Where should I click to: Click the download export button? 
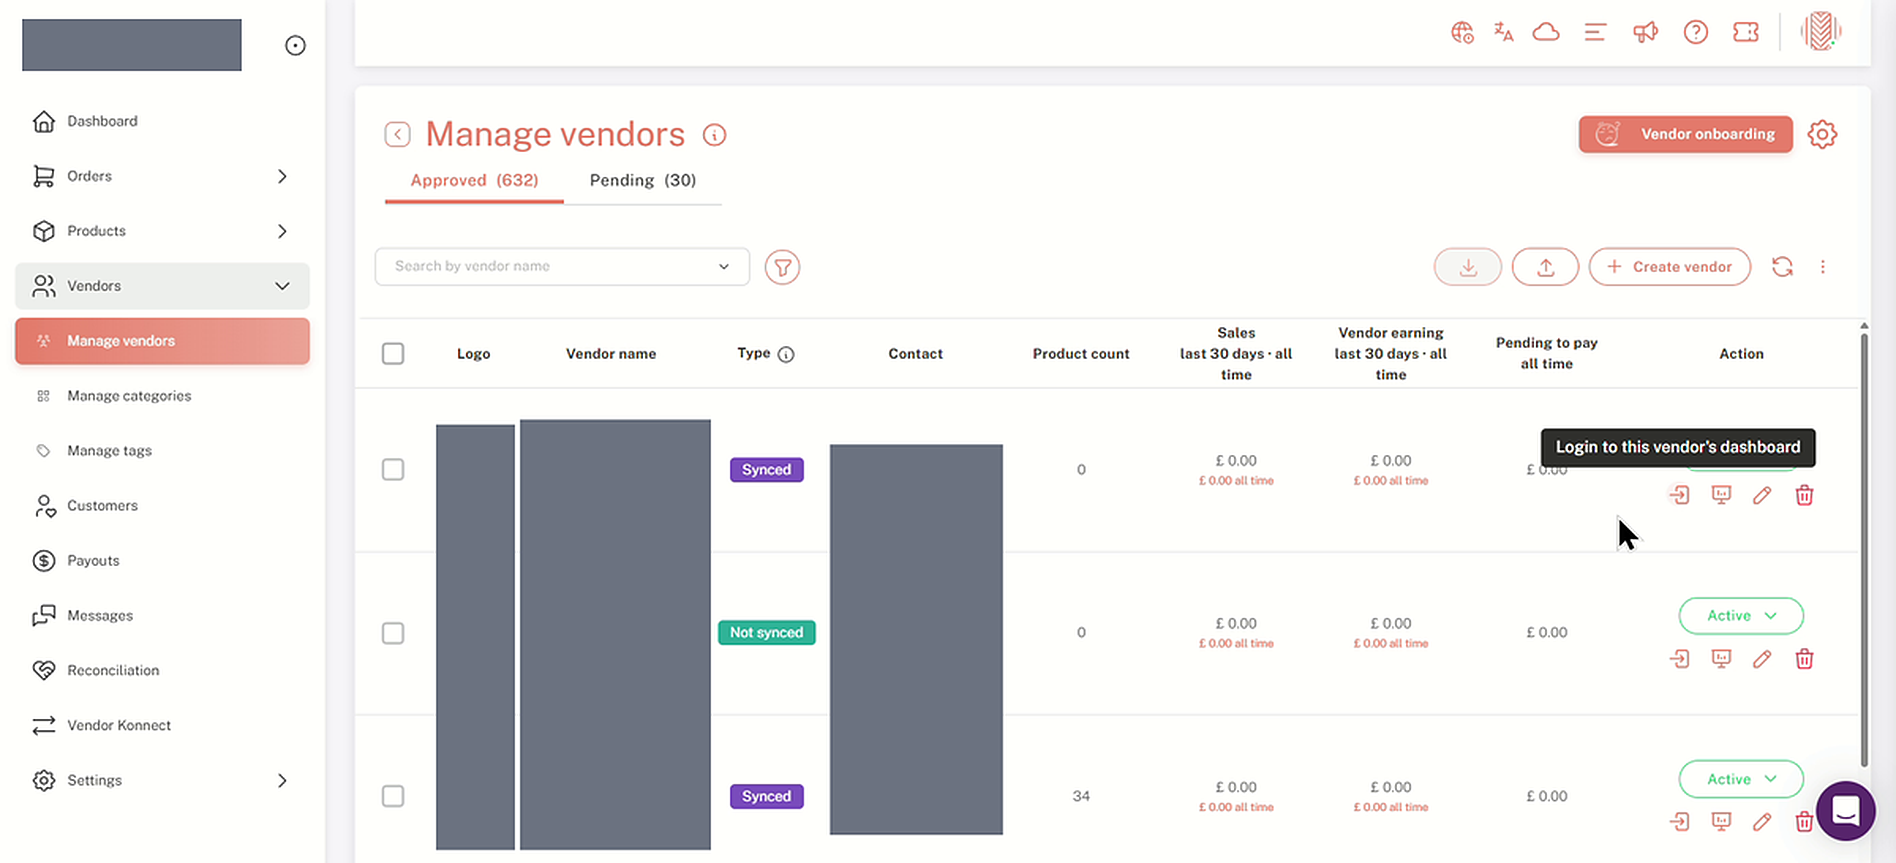[1468, 267]
